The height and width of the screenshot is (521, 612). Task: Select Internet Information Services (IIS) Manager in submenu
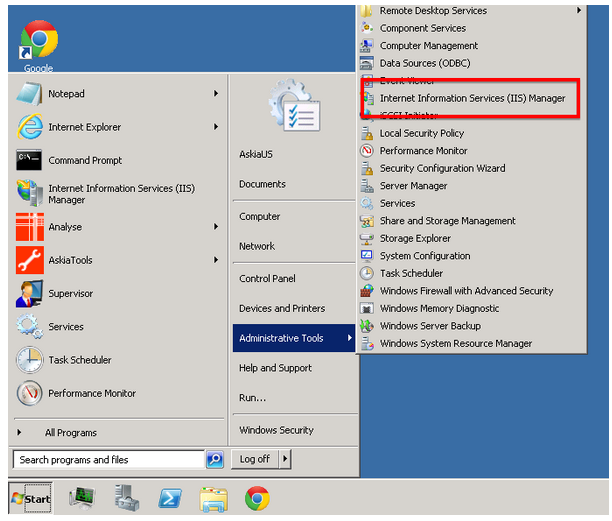coord(472,98)
